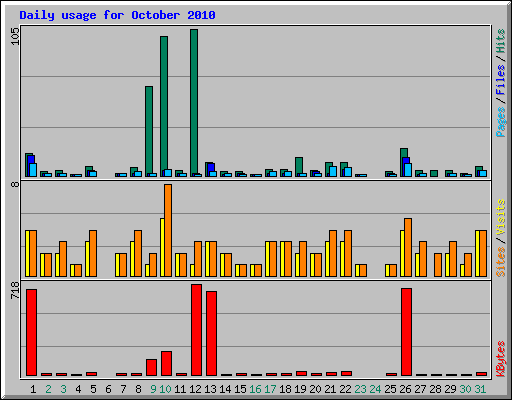Screen dimensions: 512x400
Task: Select the orange Sites bar for day 31
Action: tap(483, 253)
